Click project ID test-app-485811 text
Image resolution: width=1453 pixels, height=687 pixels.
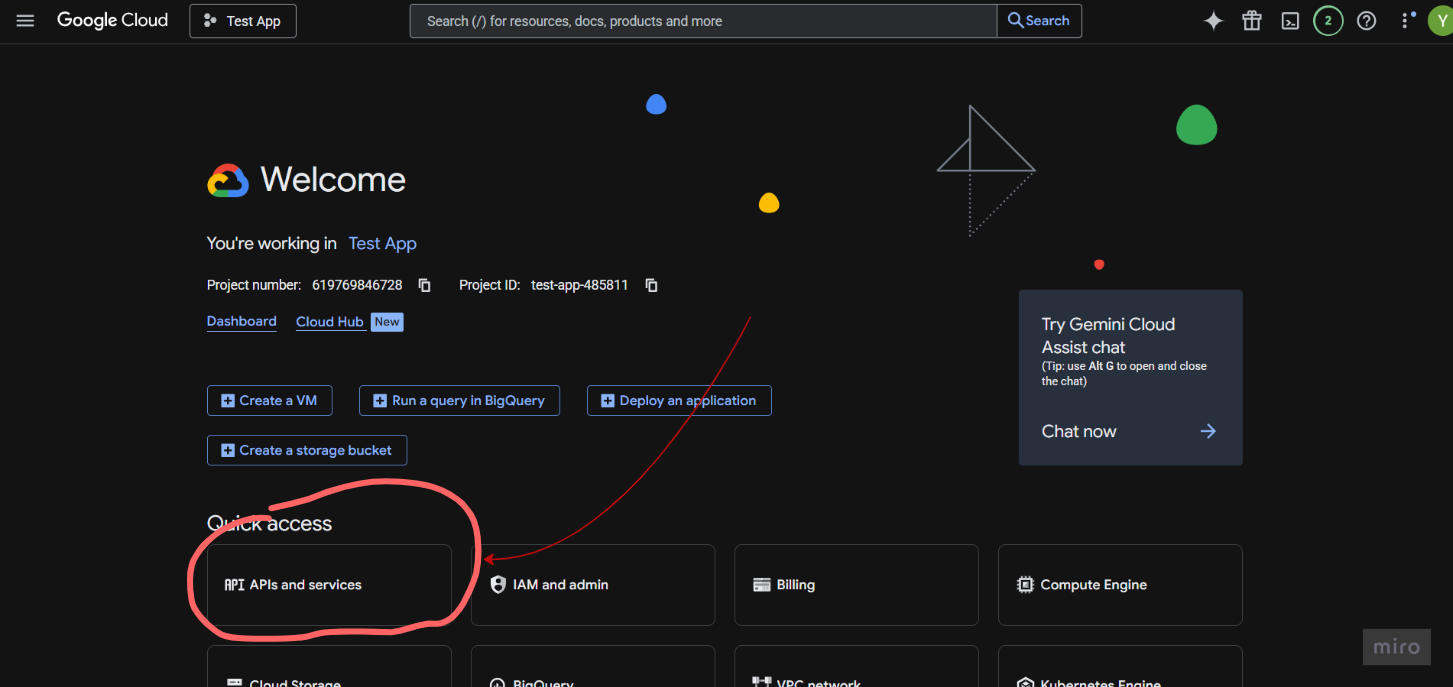(580, 285)
